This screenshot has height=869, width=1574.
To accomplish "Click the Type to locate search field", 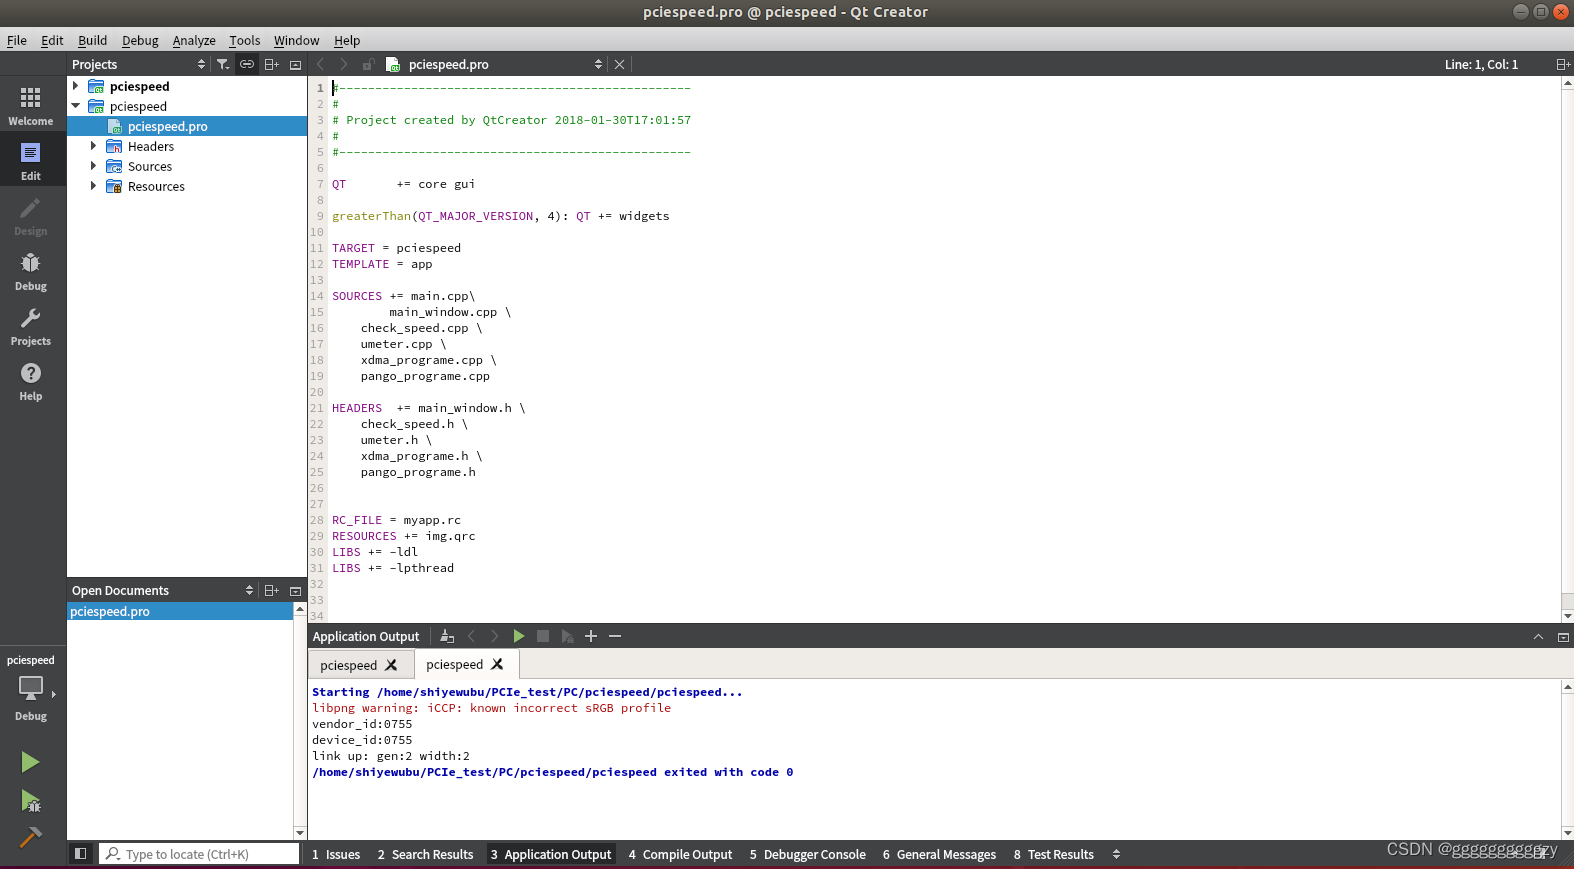I will (199, 854).
